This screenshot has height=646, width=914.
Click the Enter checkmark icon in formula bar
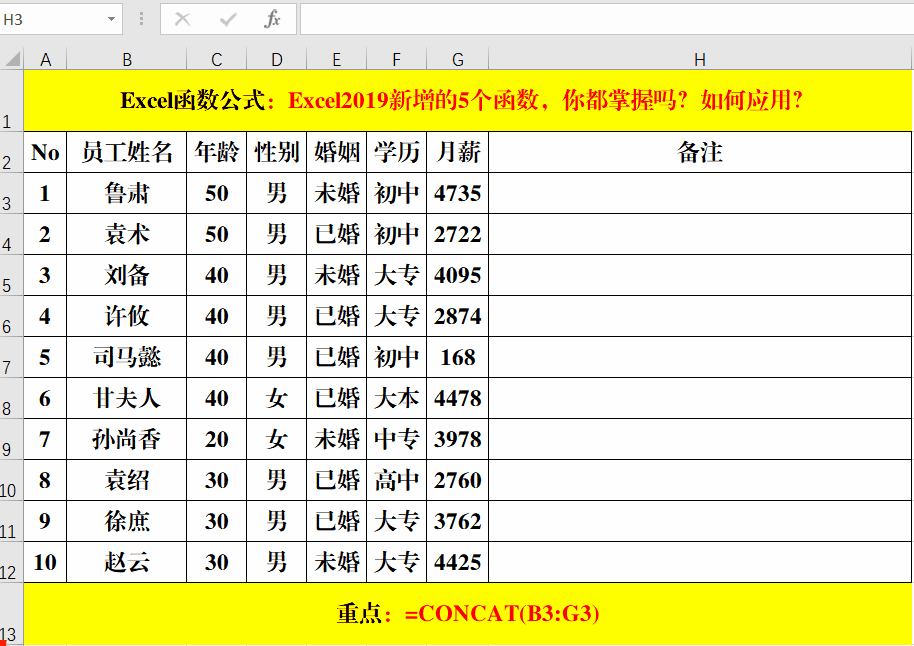tap(227, 20)
